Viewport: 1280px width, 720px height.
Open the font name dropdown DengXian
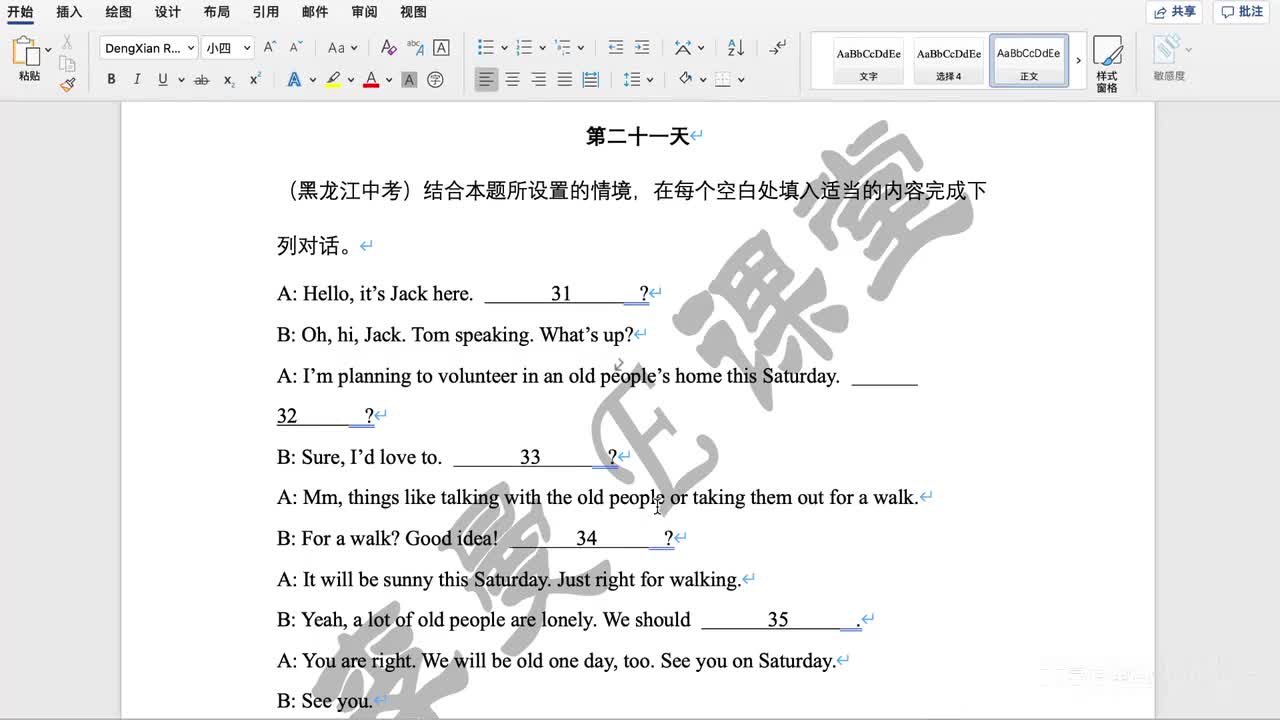point(149,48)
